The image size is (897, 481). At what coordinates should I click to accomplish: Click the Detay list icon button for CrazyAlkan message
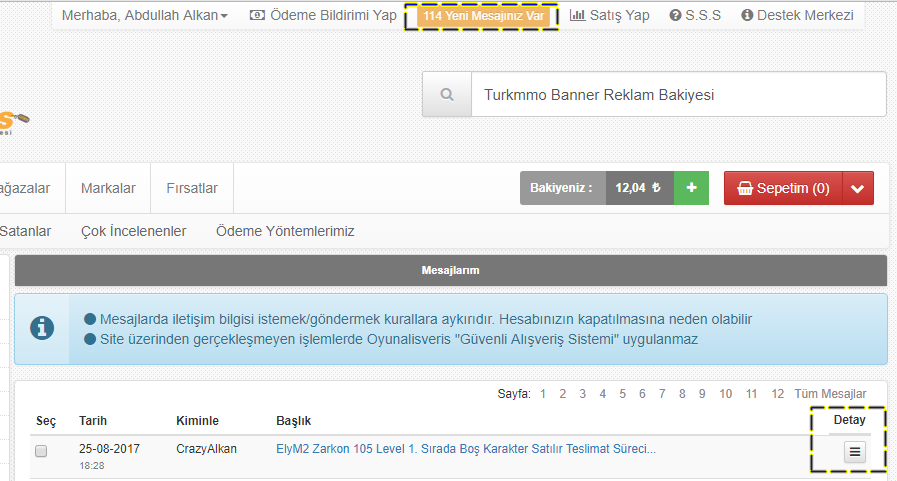tap(855, 452)
